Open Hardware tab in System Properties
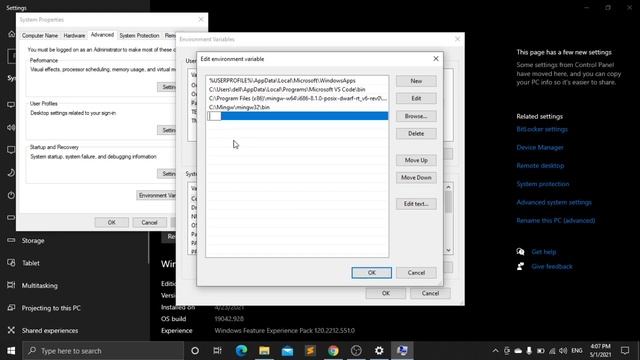 pos(74,36)
